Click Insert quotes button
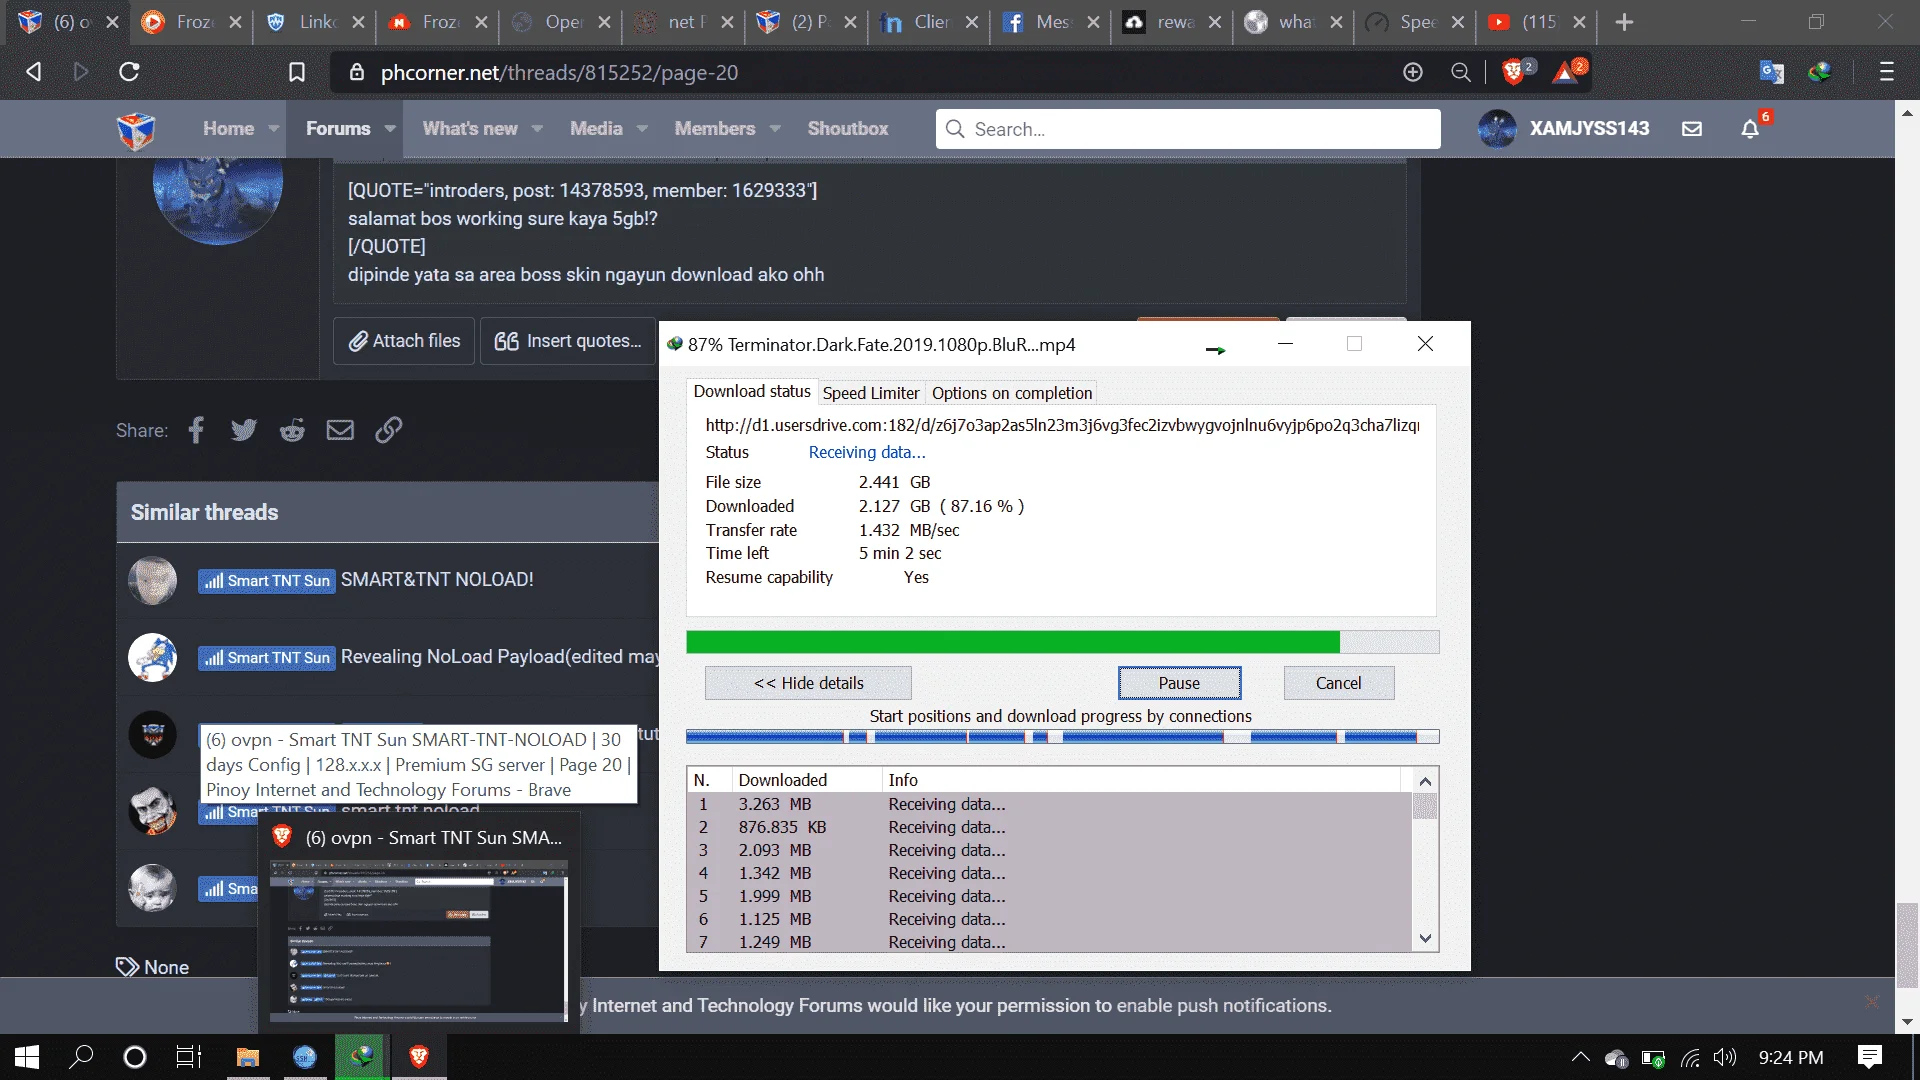The width and height of the screenshot is (1920, 1080). tap(568, 341)
